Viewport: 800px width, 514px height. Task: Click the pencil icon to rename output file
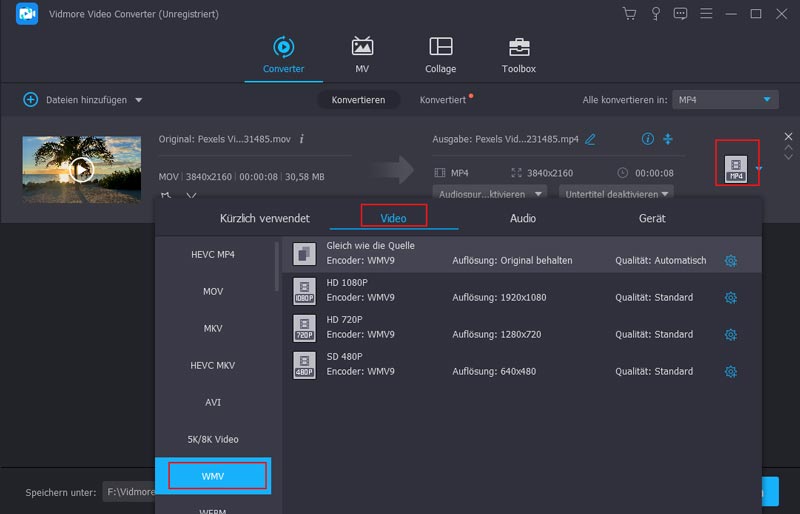[590, 139]
